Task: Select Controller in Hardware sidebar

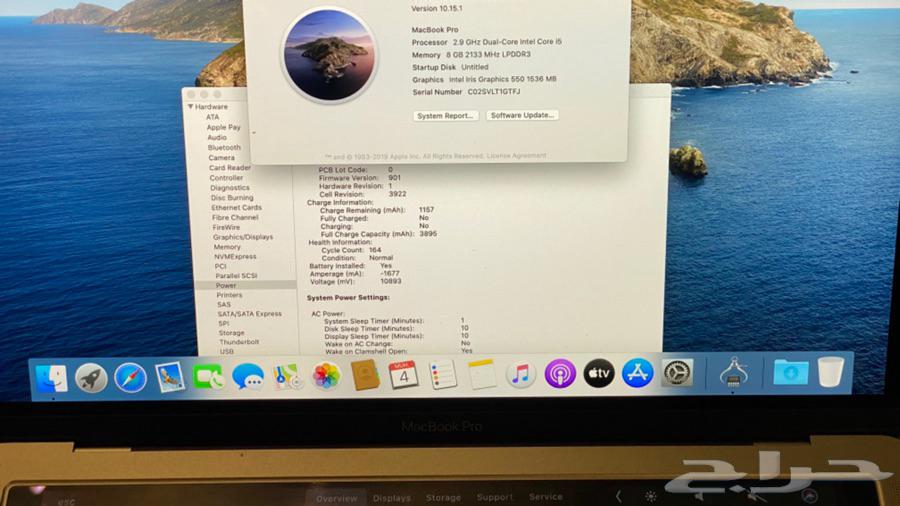Action: tap(226, 178)
